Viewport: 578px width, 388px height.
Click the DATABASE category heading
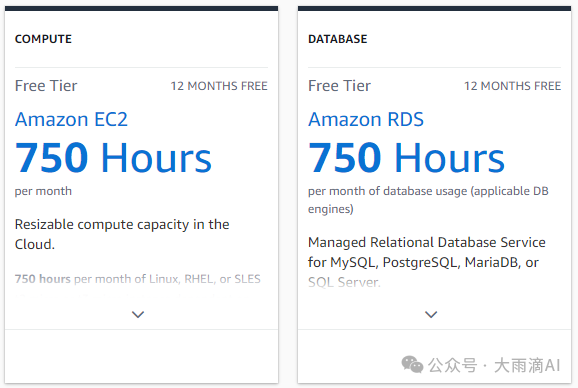338,39
